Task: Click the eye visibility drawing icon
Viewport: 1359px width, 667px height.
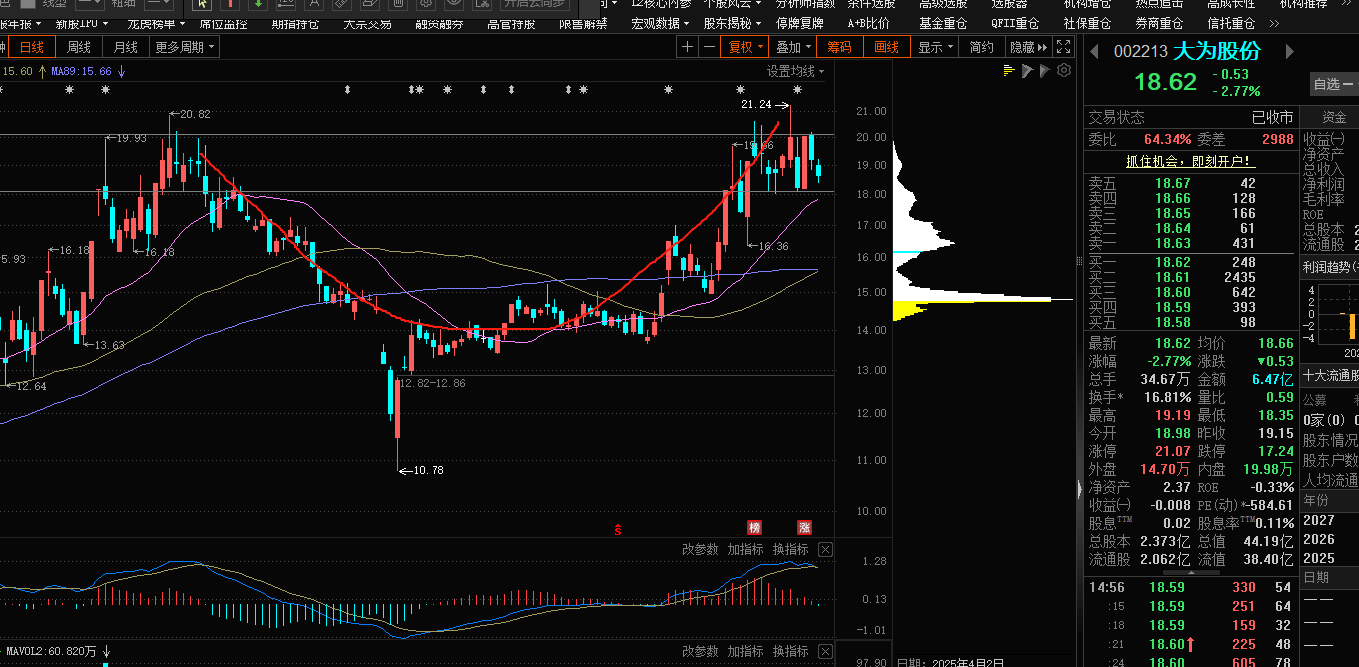Action: pyautogui.click(x=455, y=6)
